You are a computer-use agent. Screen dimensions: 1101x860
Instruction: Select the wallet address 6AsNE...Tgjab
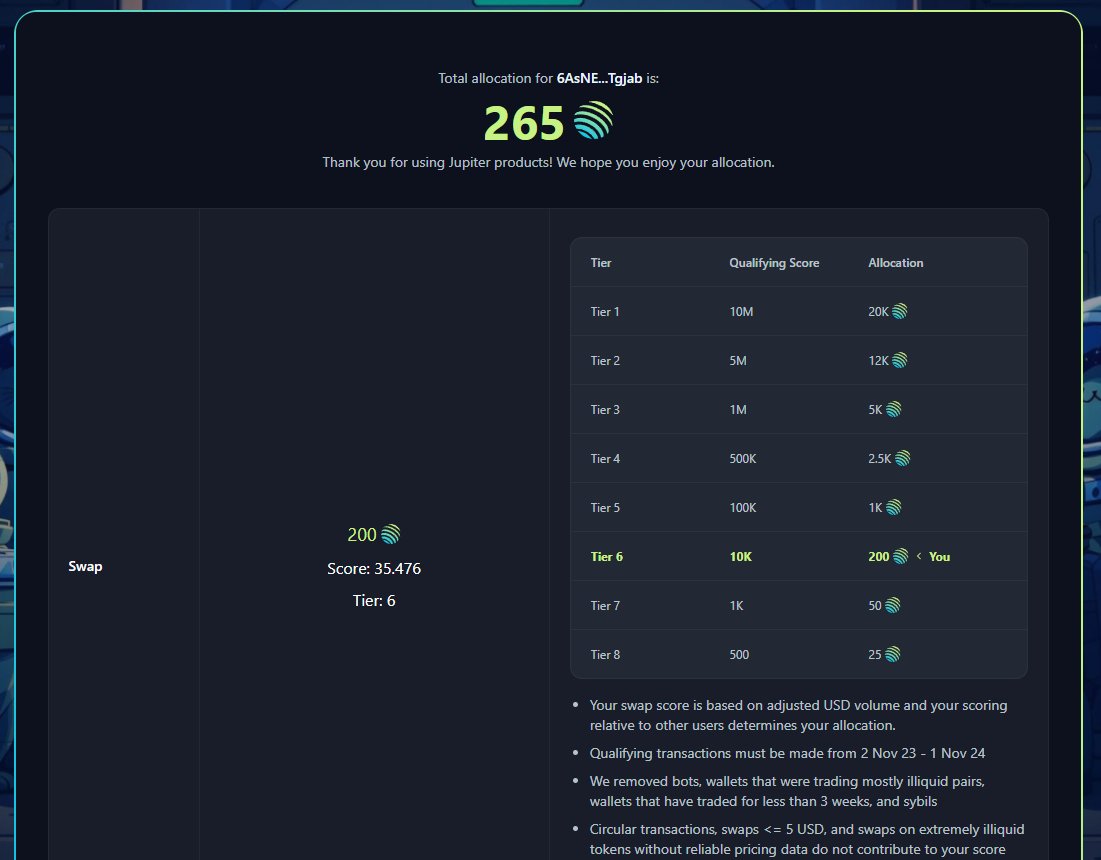(599, 79)
